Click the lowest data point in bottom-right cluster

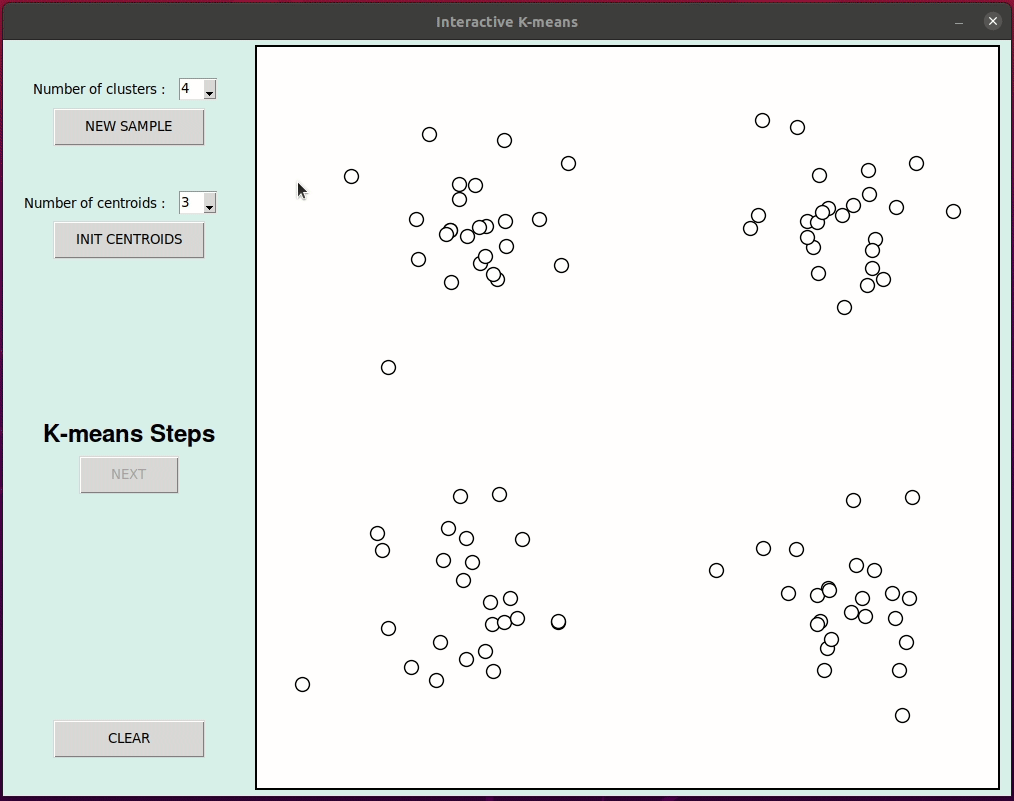click(x=902, y=715)
